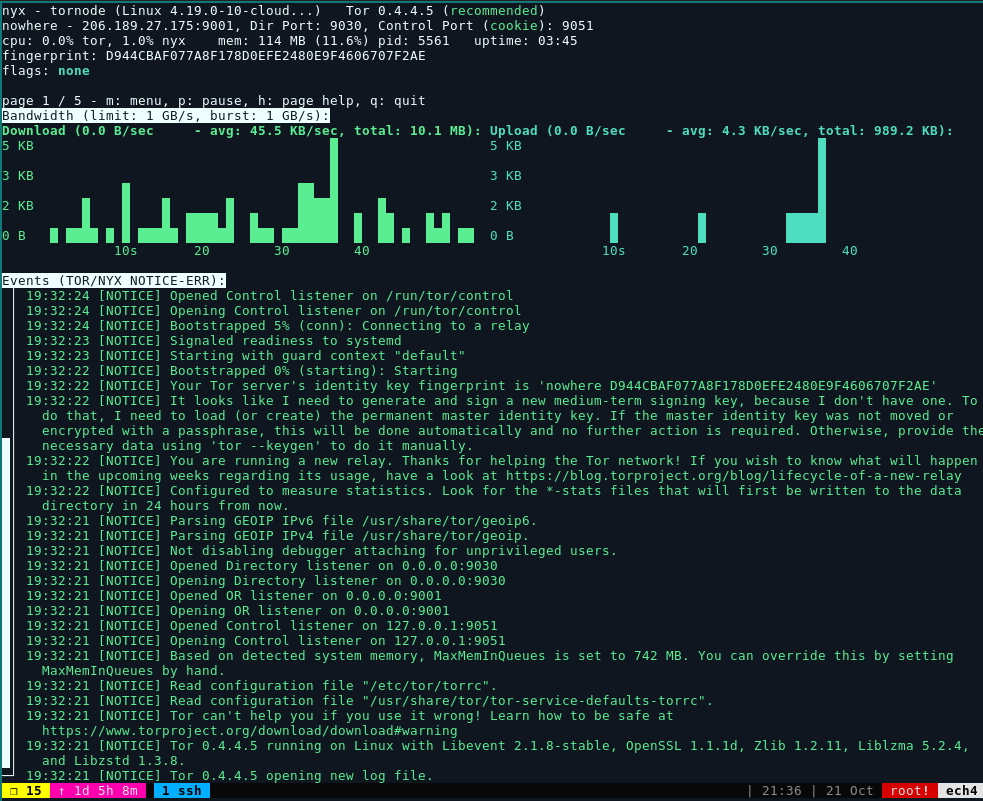The image size is (983, 801).
Task: Click the upload 'total: 989.2 KB' value
Action: tap(881, 131)
